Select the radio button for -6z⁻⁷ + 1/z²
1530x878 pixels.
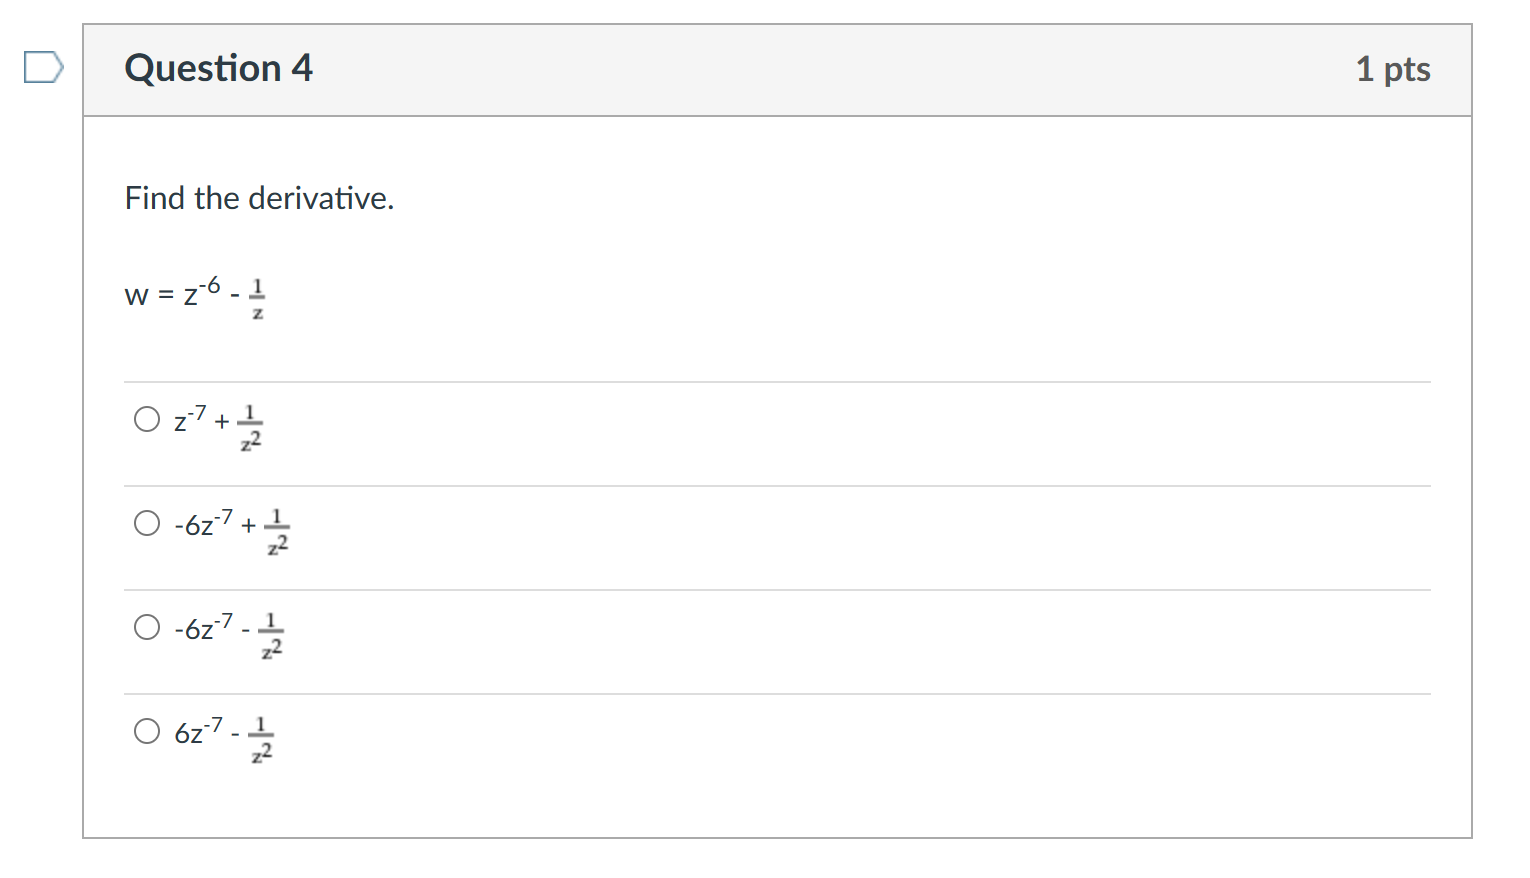(147, 523)
